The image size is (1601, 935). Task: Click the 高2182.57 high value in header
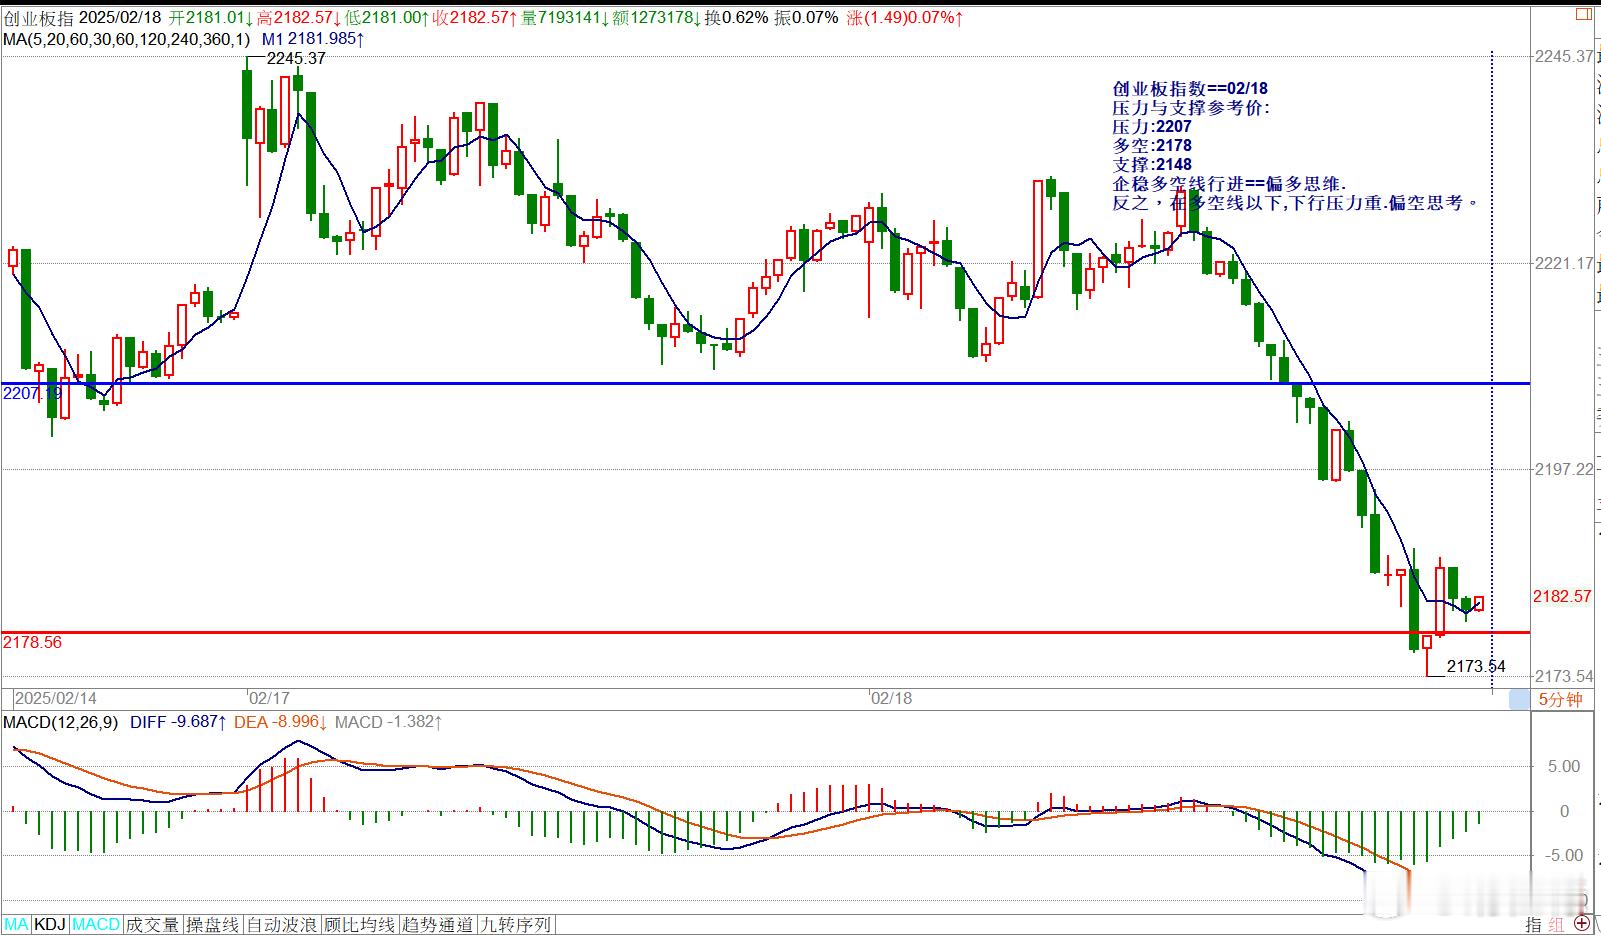[298, 18]
